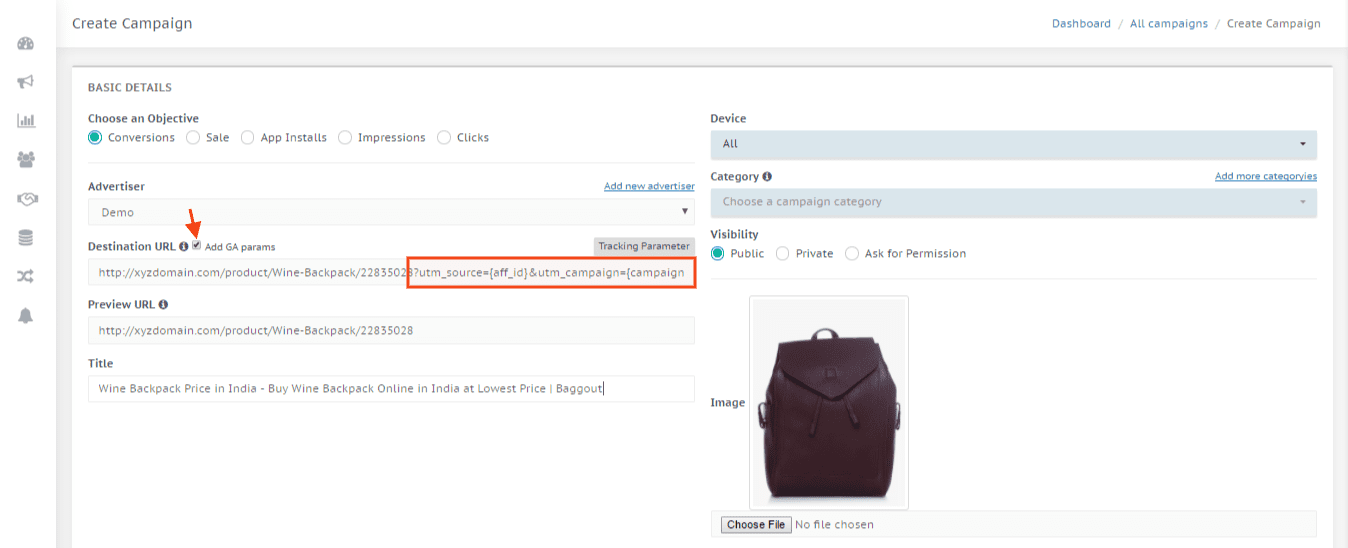Set visibility to Private
The height and width of the screenshot is (548, 1348).
click(x=782, y=254)
